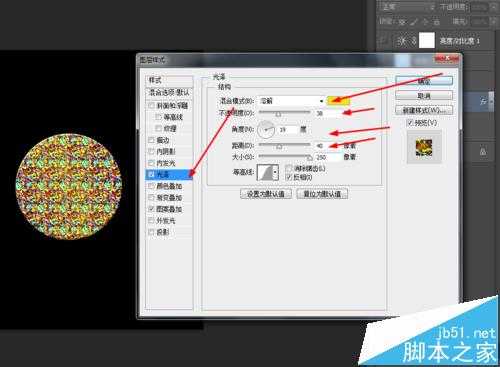The width and height of the screenshot is (500, 367).
Task: Expand Layers panel opacity arrow
Action: pyautogui.click(x=493, y=7)
